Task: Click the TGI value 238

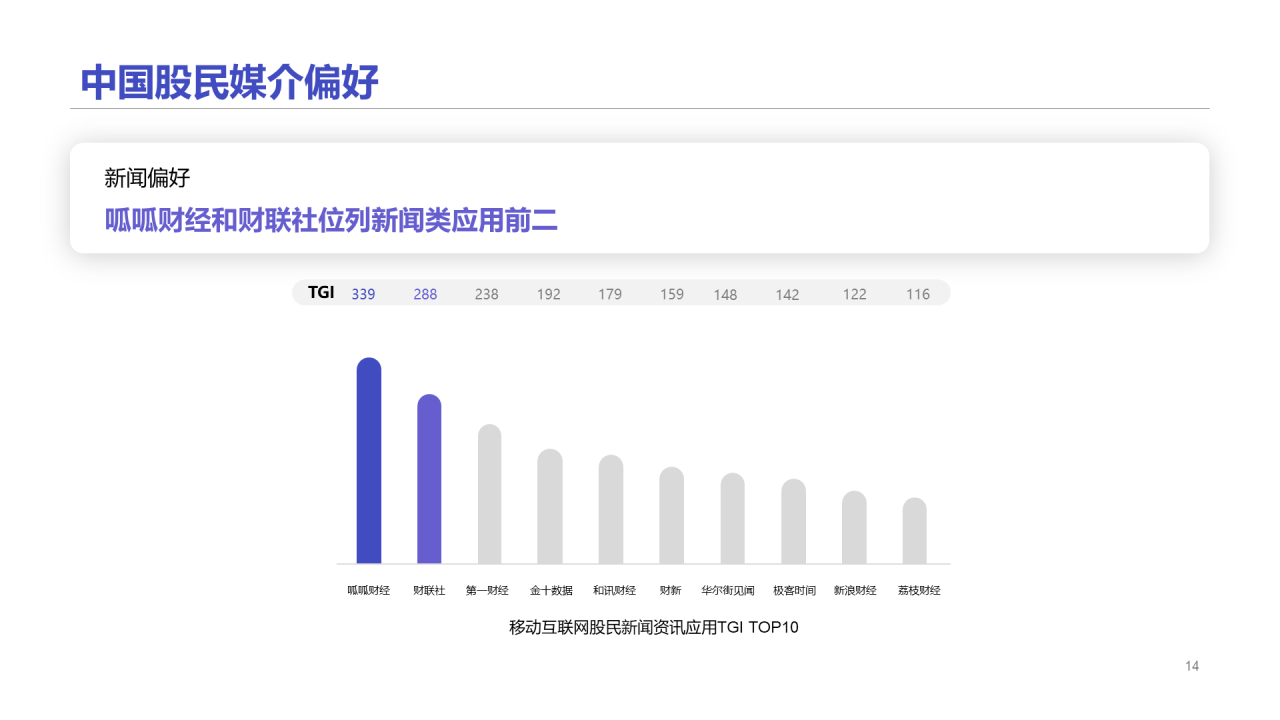Action: pyautogui.click(x=486, y=294)
